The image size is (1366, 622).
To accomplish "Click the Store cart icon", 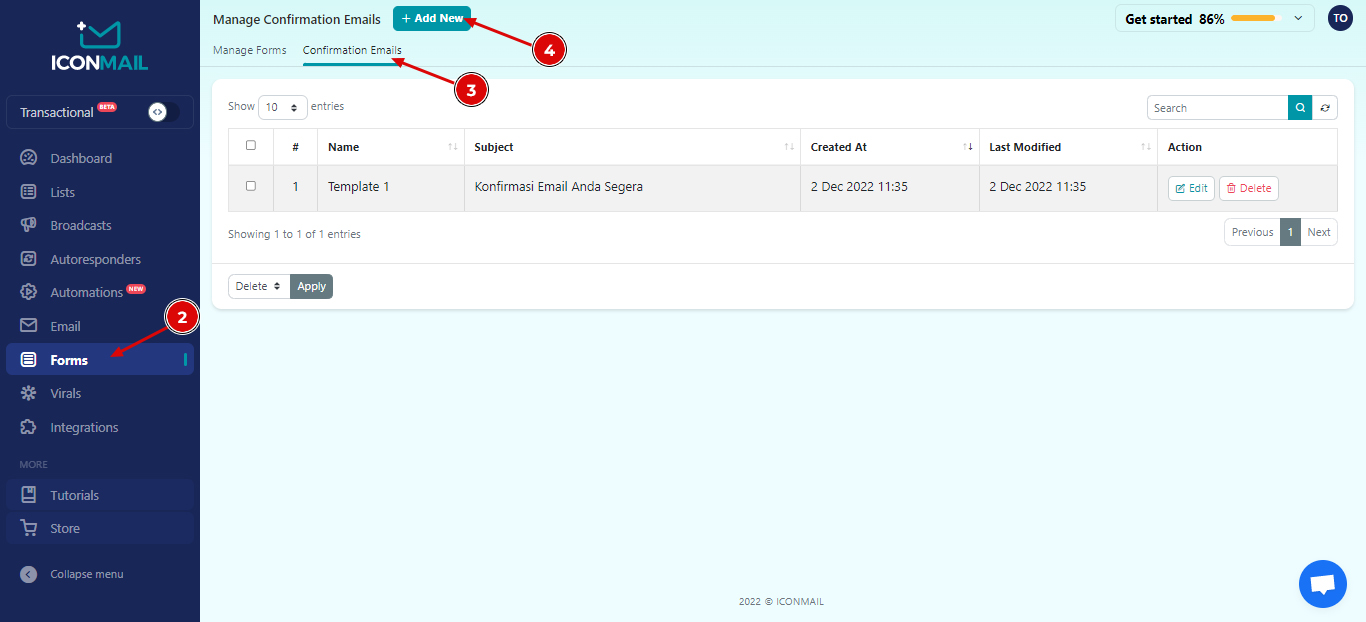I will coord(29,528).
